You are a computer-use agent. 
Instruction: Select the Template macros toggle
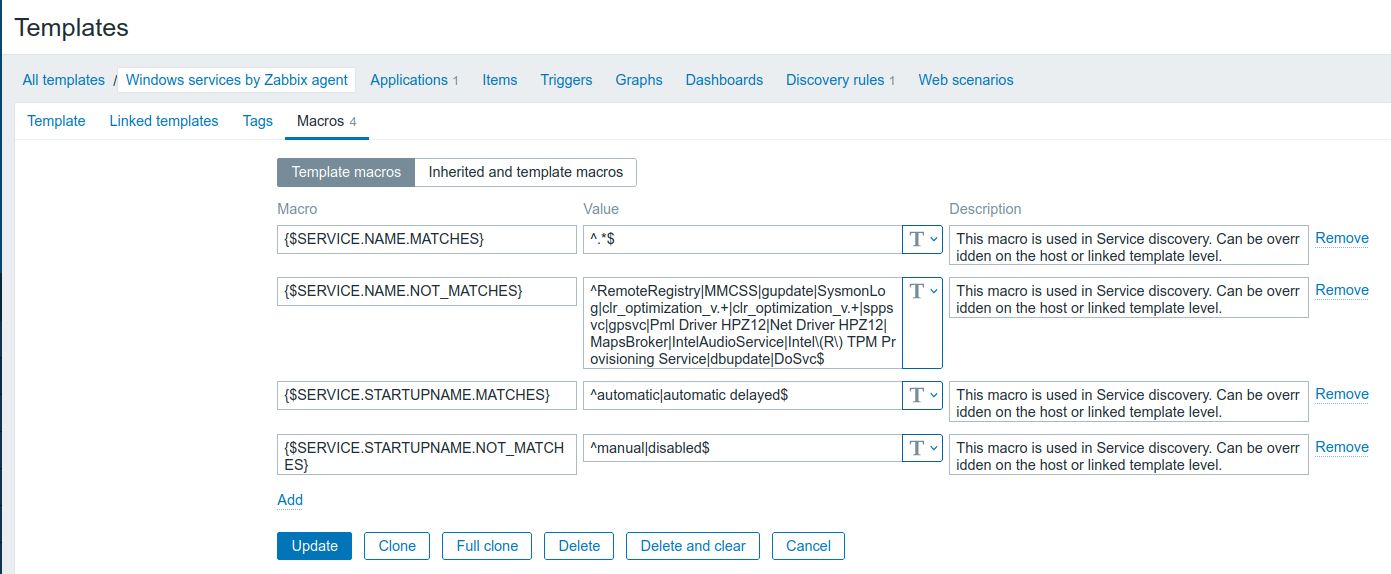point(346,172)
